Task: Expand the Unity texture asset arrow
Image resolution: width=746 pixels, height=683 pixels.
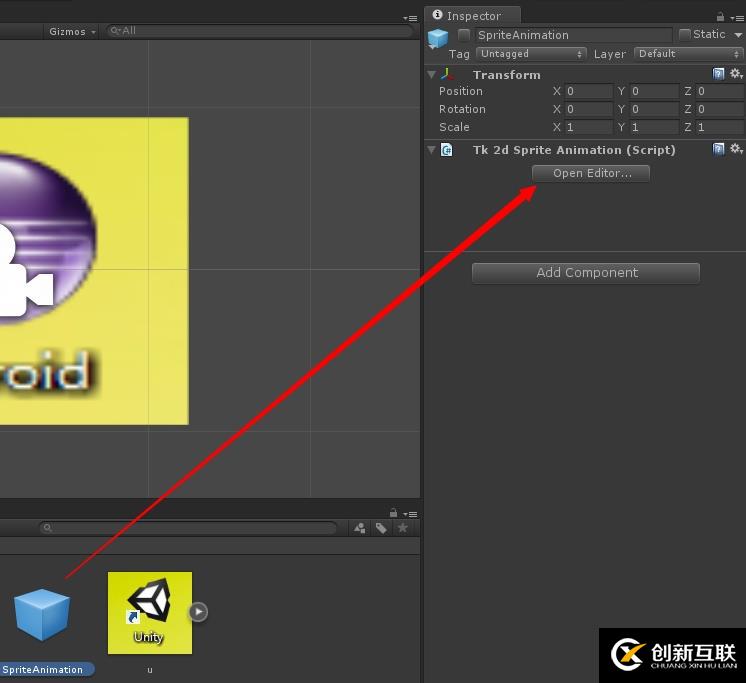Action: click(x=198, y=612)
